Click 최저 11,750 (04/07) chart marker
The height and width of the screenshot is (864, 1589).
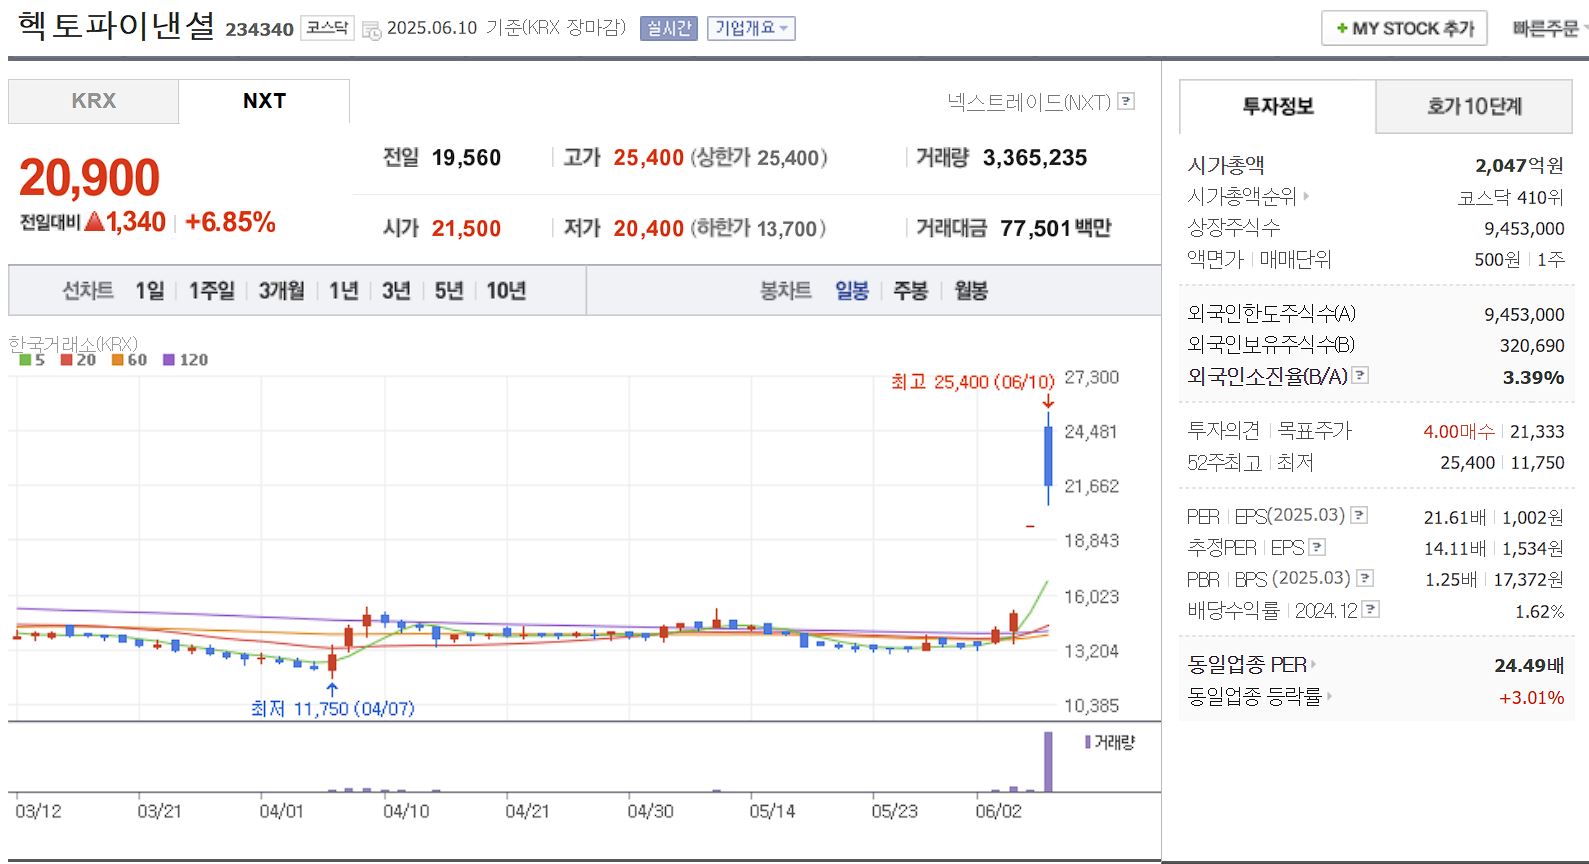click(x=332, y=708)
